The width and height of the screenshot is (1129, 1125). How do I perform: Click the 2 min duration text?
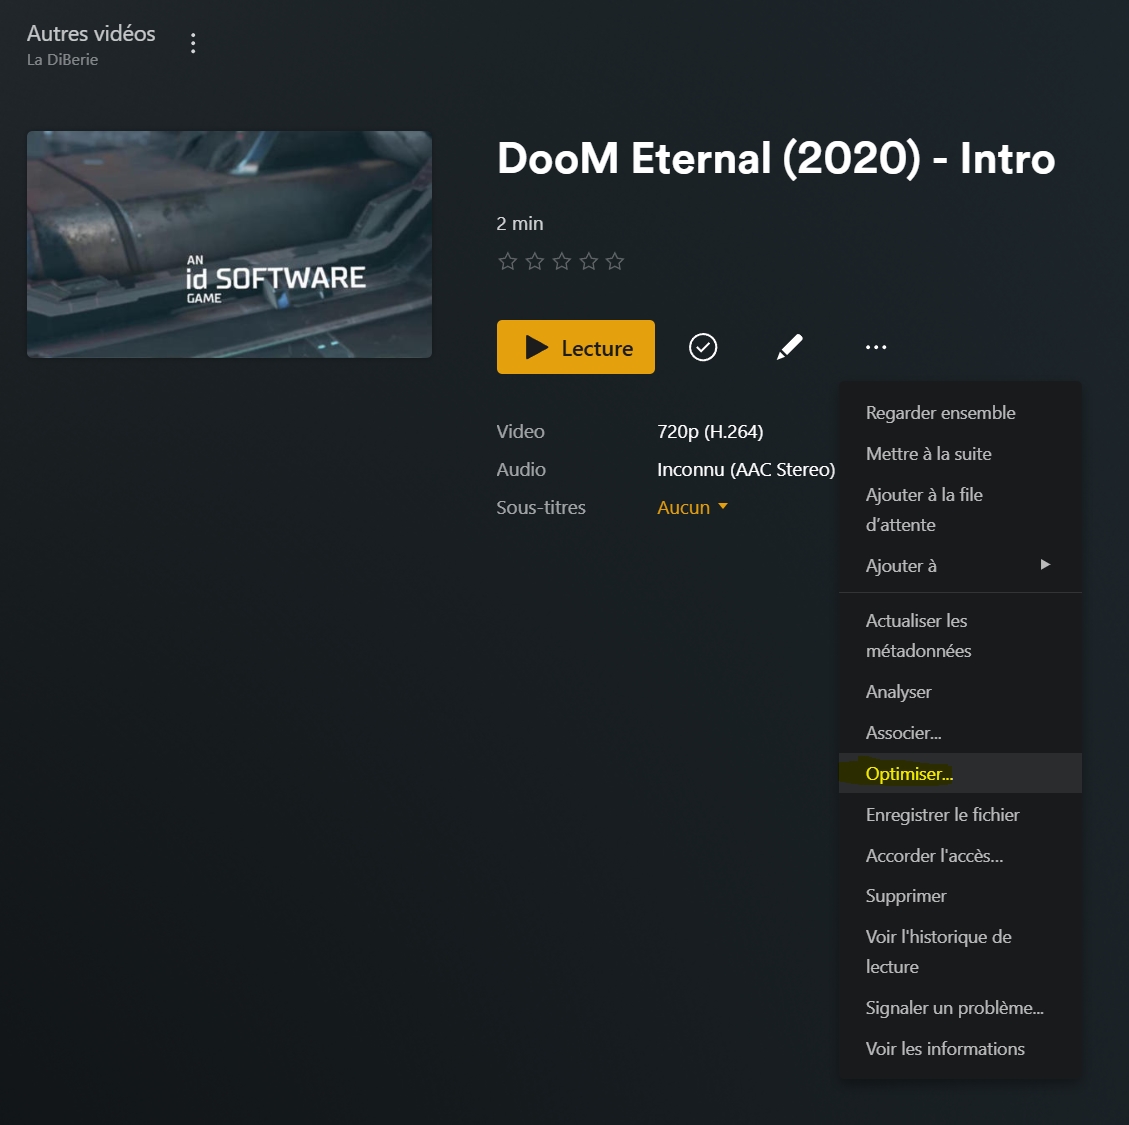(519, 224)
